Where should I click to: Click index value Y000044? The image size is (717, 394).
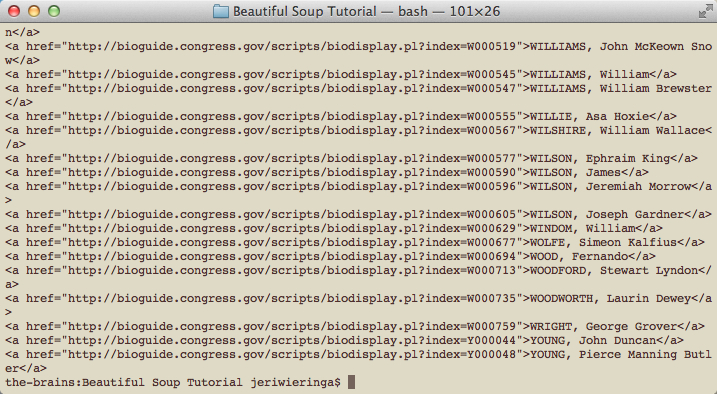[x=491, y=340]
